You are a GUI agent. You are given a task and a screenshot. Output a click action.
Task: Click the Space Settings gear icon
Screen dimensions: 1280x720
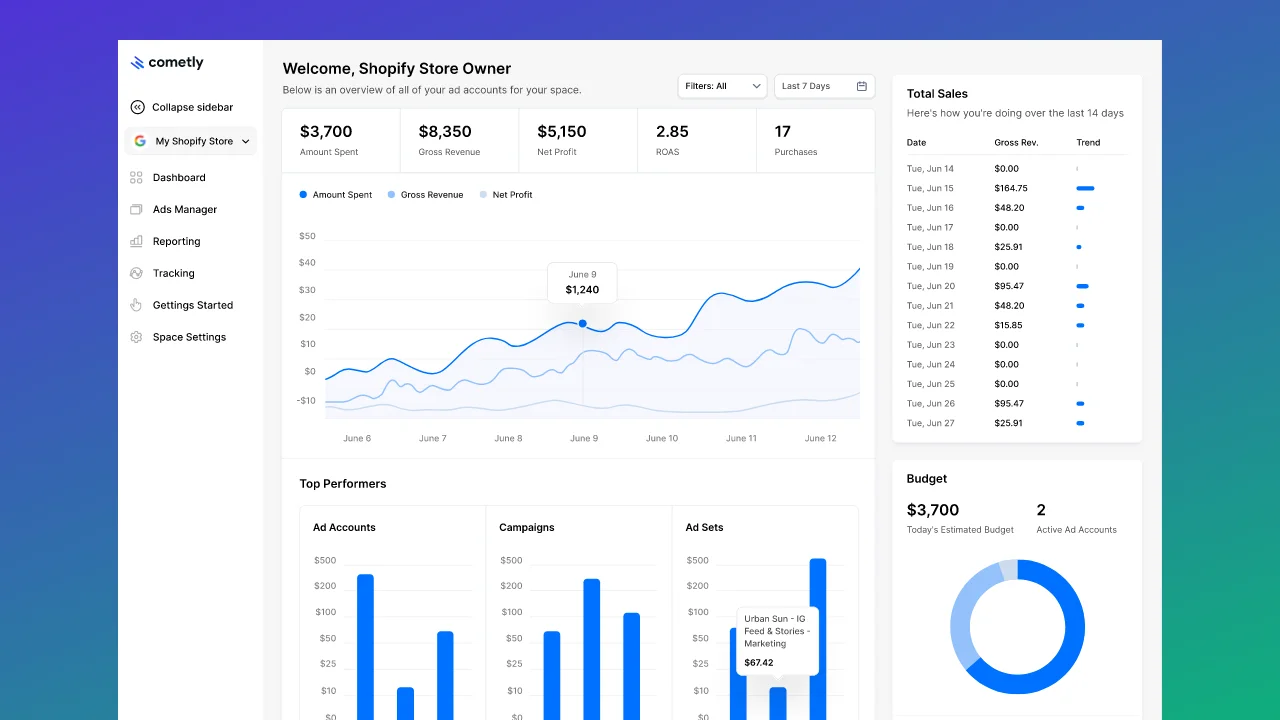tap(136, 337)
